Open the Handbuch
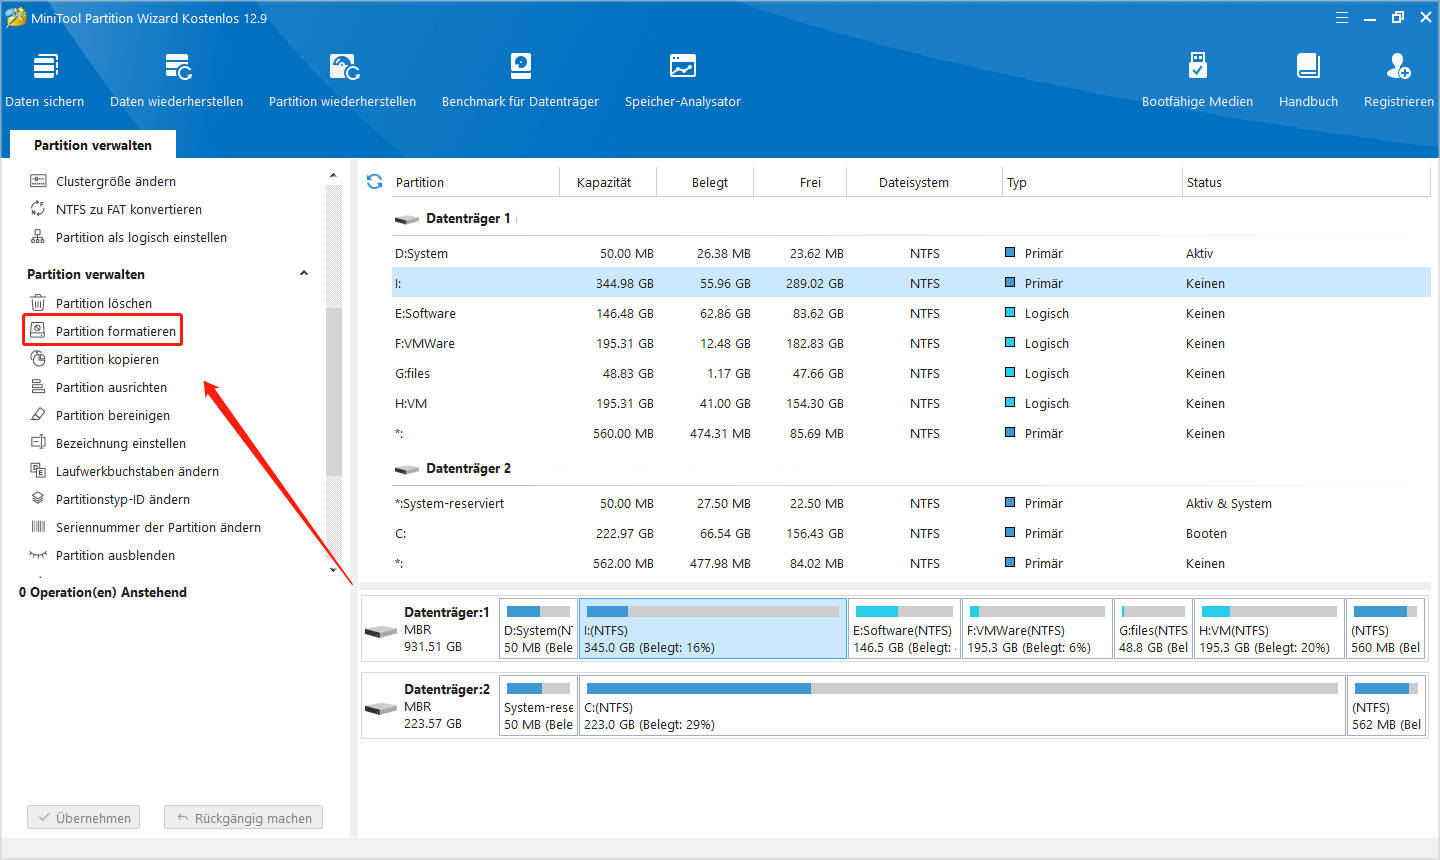1440x860 pixels. (x=1308, y=80)
